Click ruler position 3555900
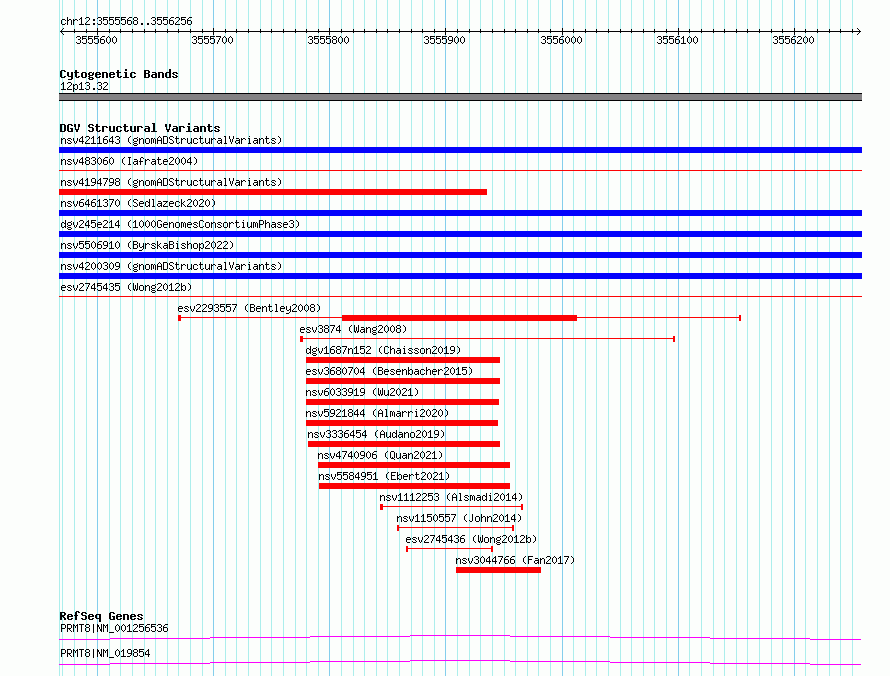Viewport: 890px width, 676px height. tap(444, 40)
